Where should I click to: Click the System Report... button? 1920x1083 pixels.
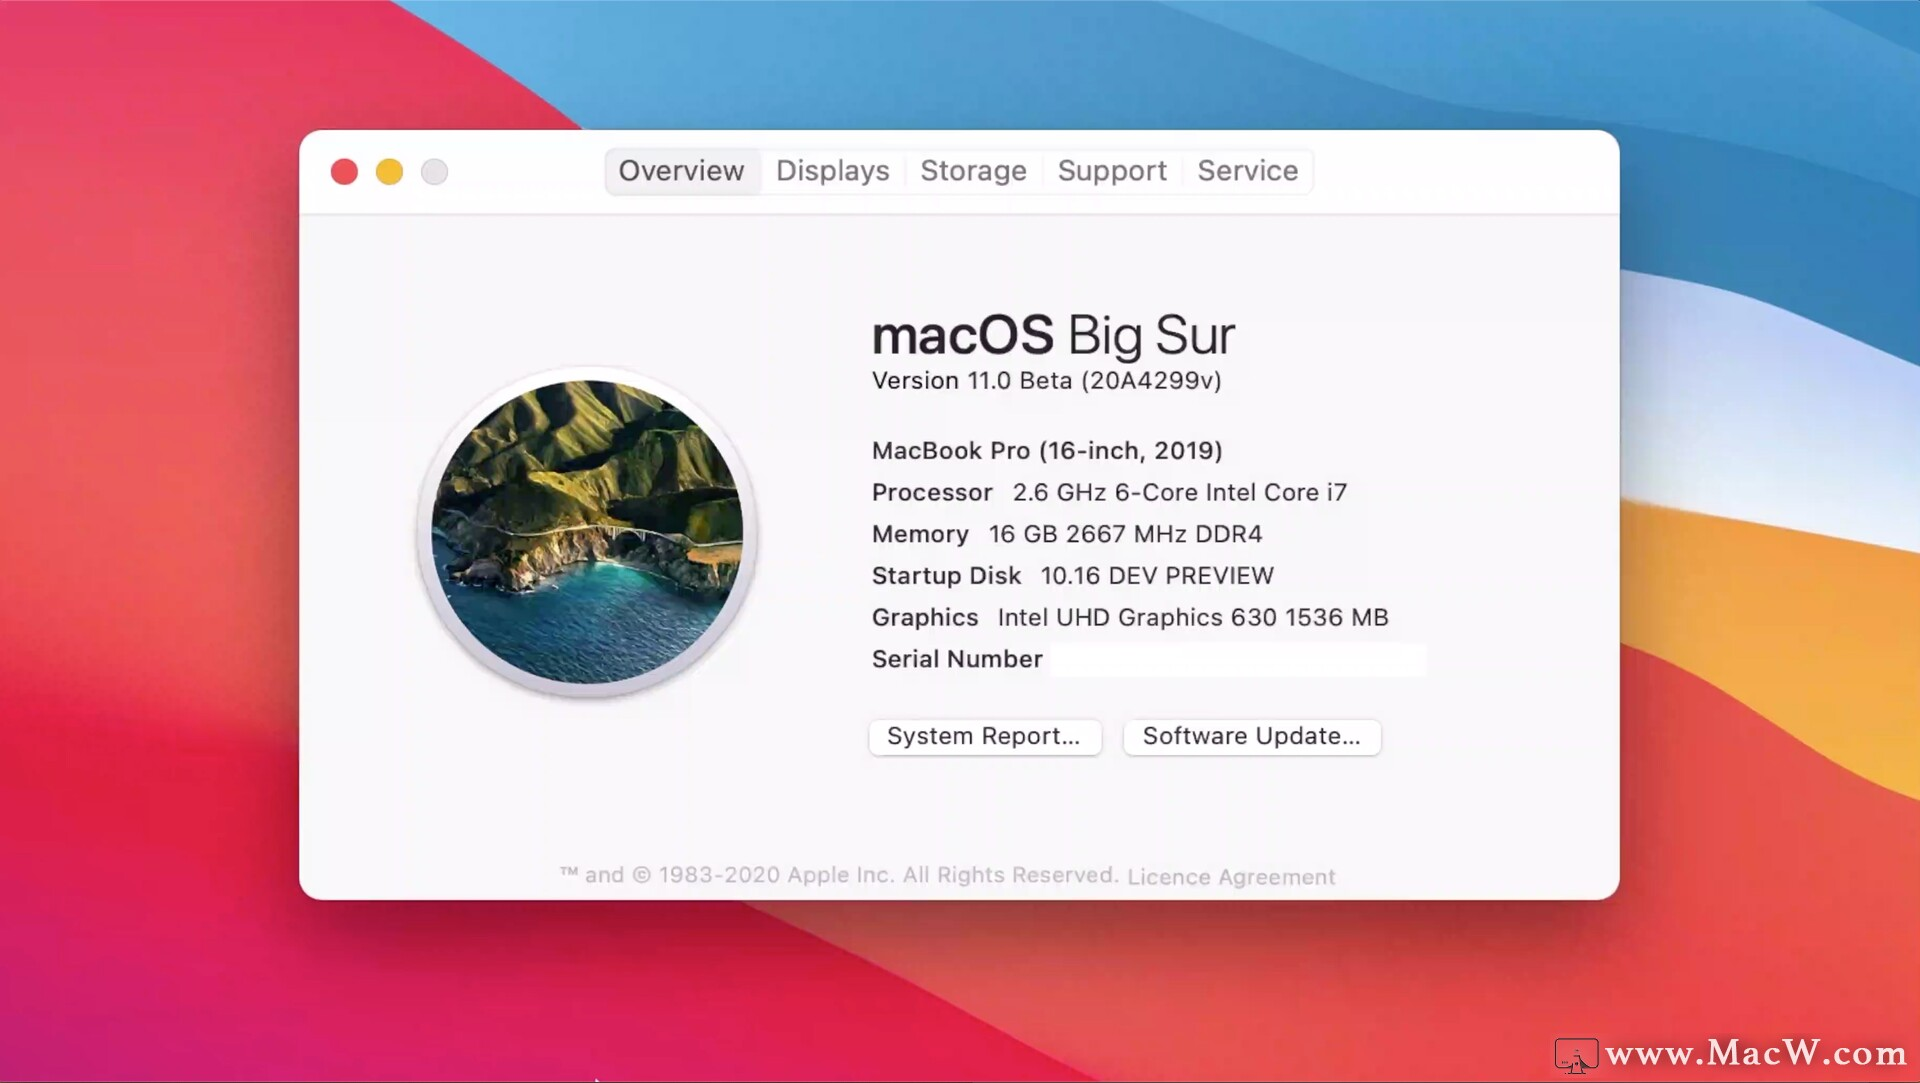coord(984,737)
